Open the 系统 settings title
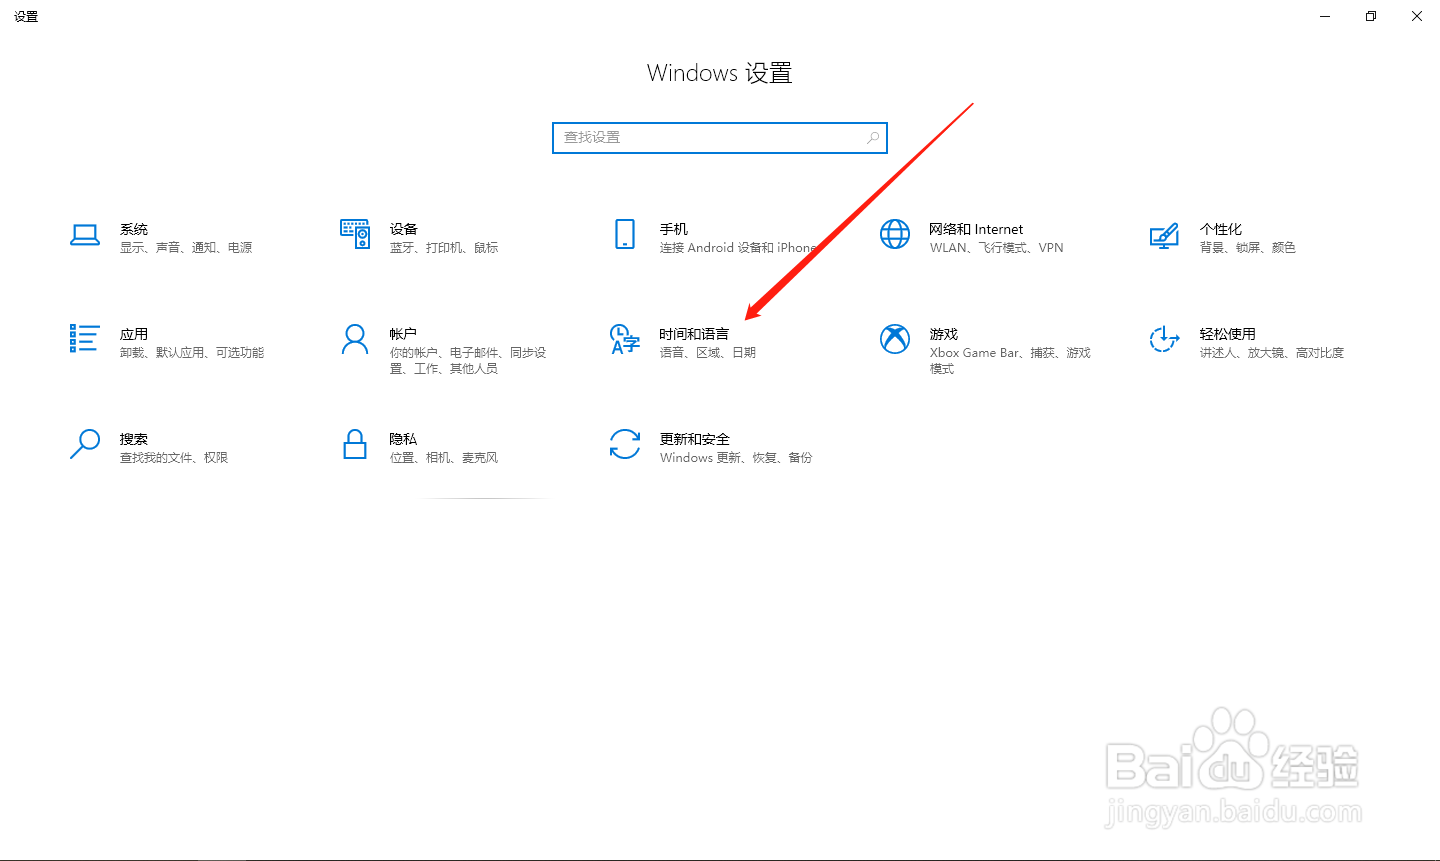 coord(134,229)
